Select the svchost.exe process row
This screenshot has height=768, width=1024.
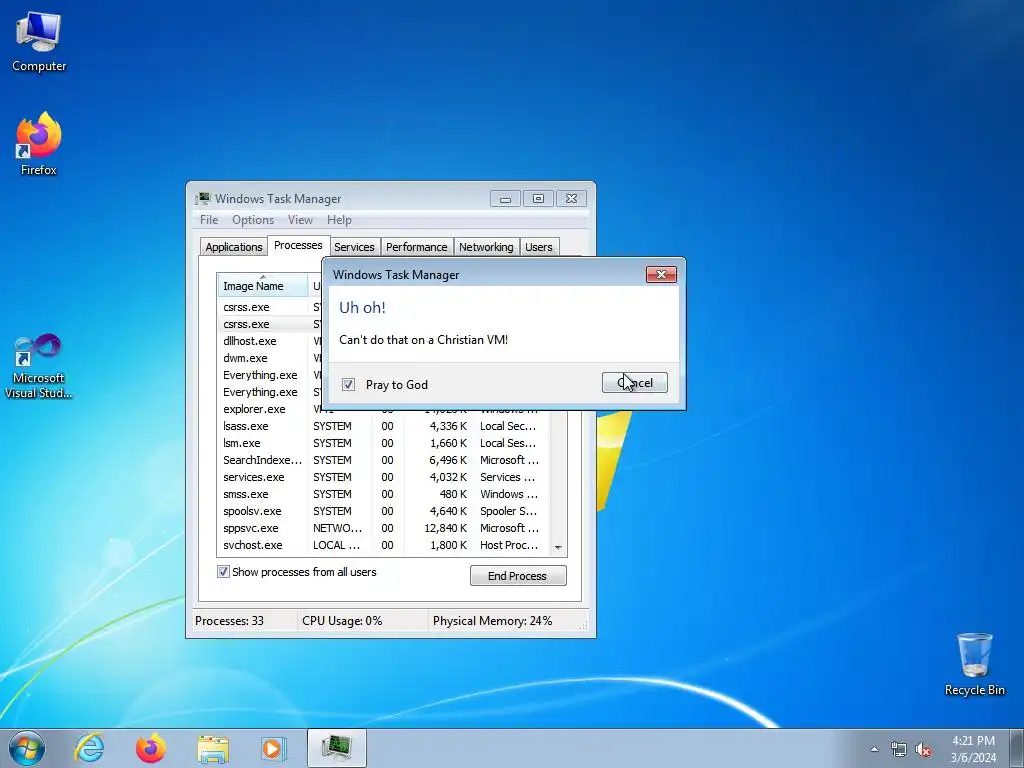(384, 545)
